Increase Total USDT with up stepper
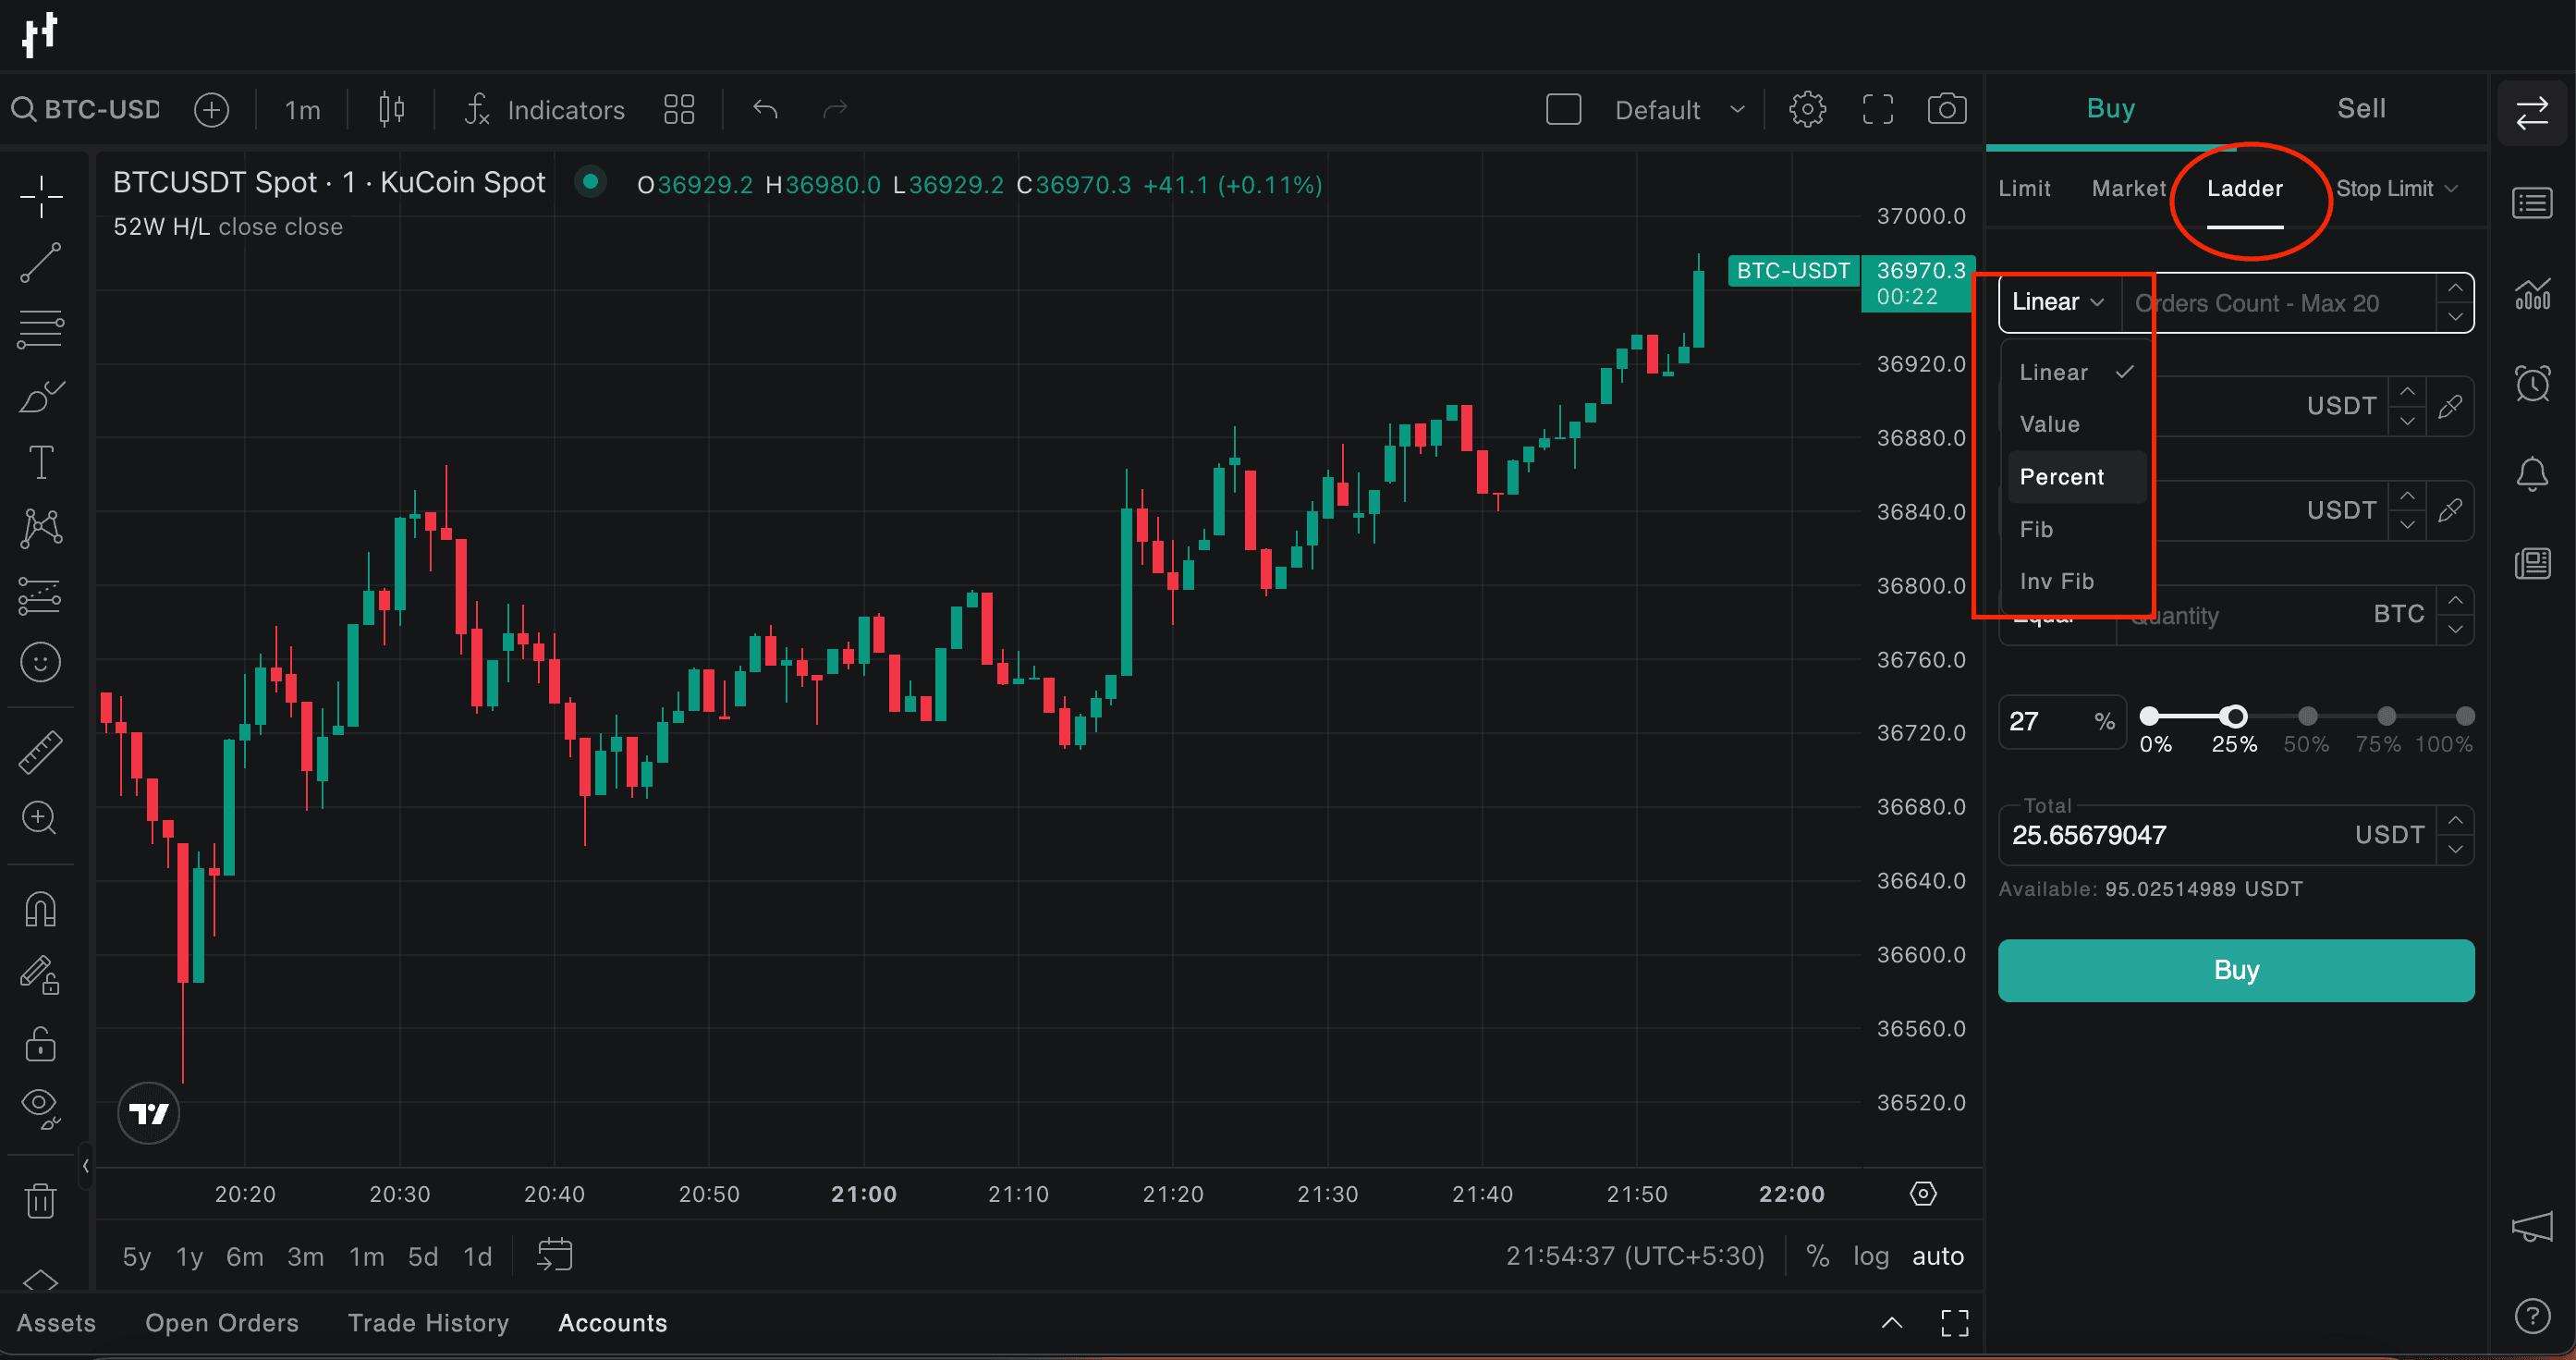 (x=2455, y=821)
